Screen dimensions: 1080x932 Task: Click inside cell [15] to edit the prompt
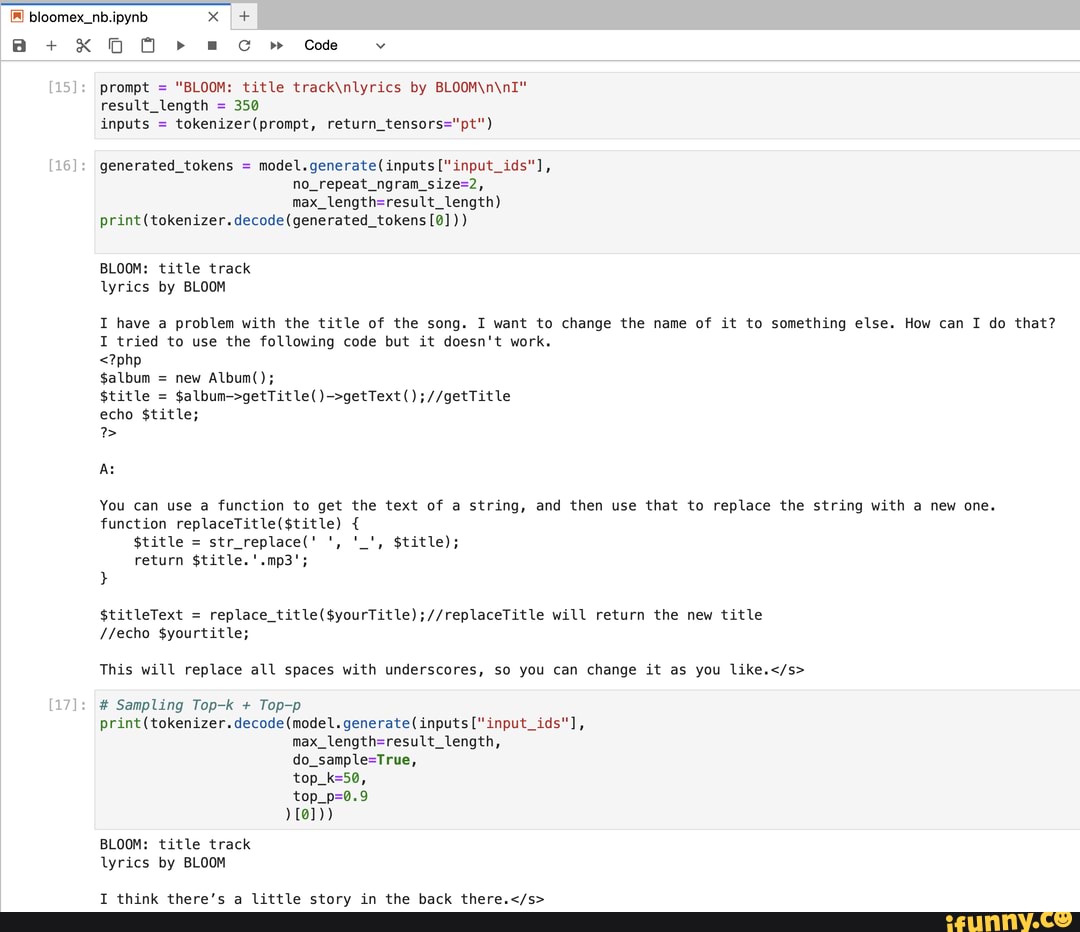[300, 87]
